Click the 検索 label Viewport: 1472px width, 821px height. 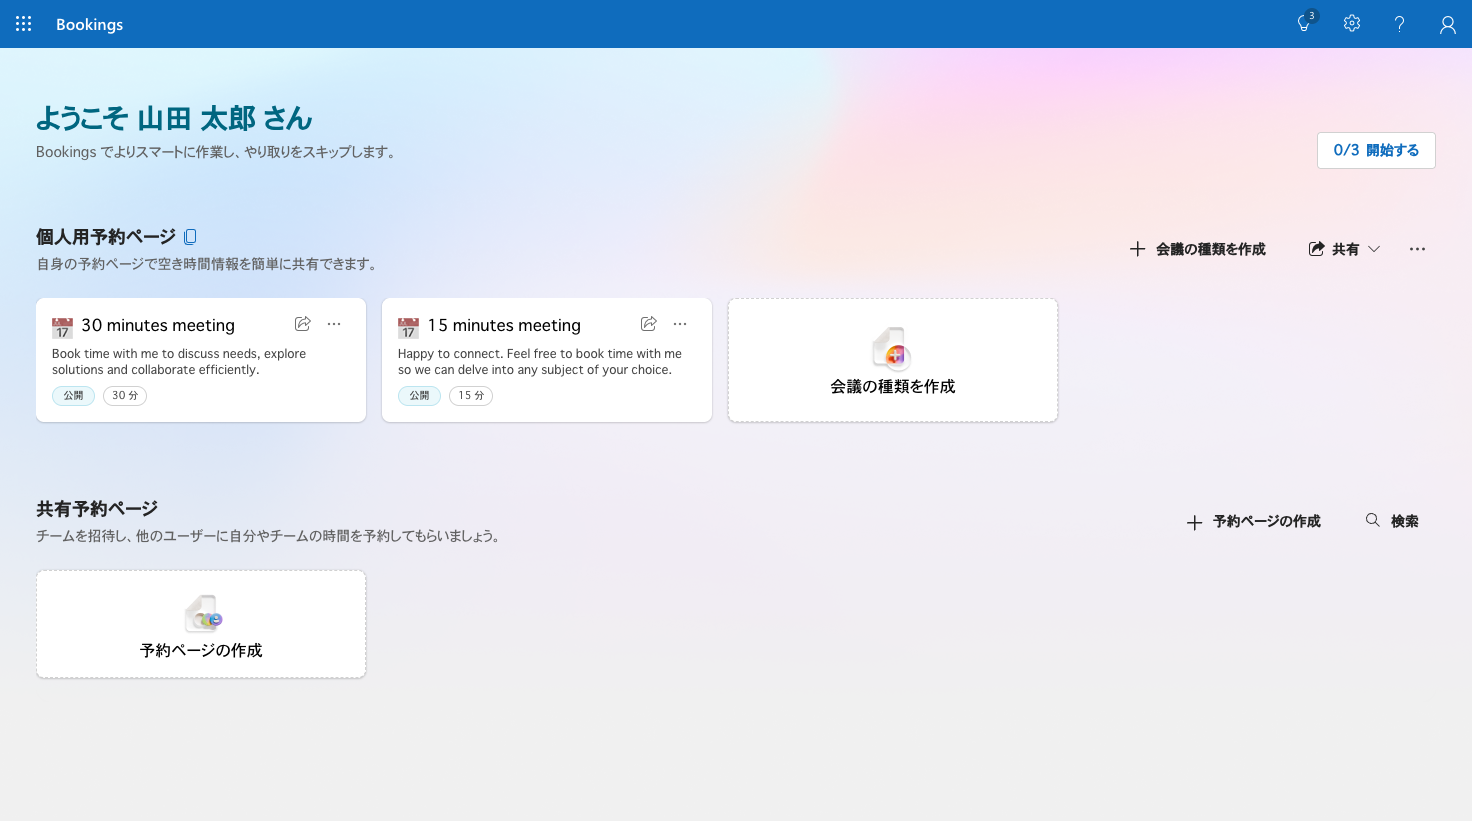click(1404, 521)
